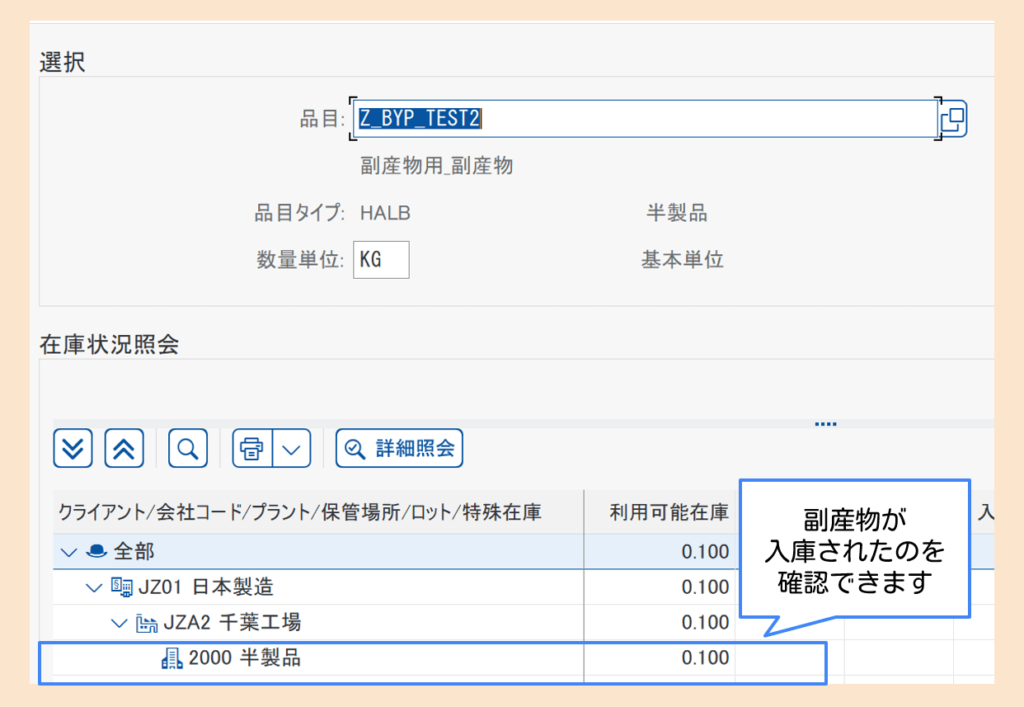Open the search magnifier icon
1024x707 pixels.
pos(187,448)
